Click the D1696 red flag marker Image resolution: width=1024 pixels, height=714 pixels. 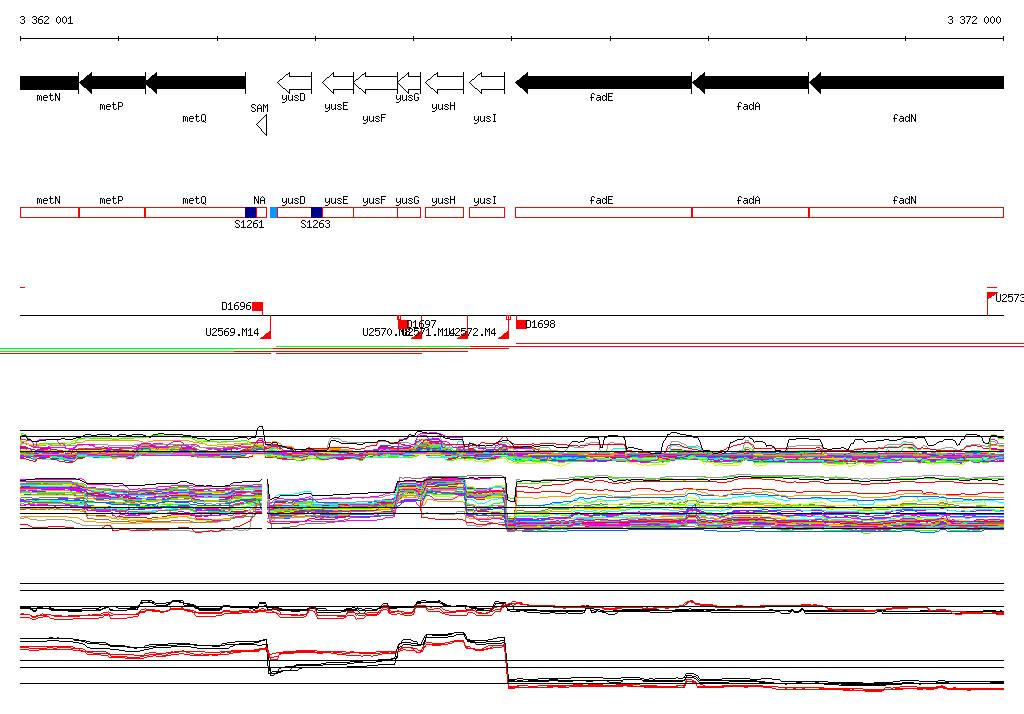click(258, 306)
